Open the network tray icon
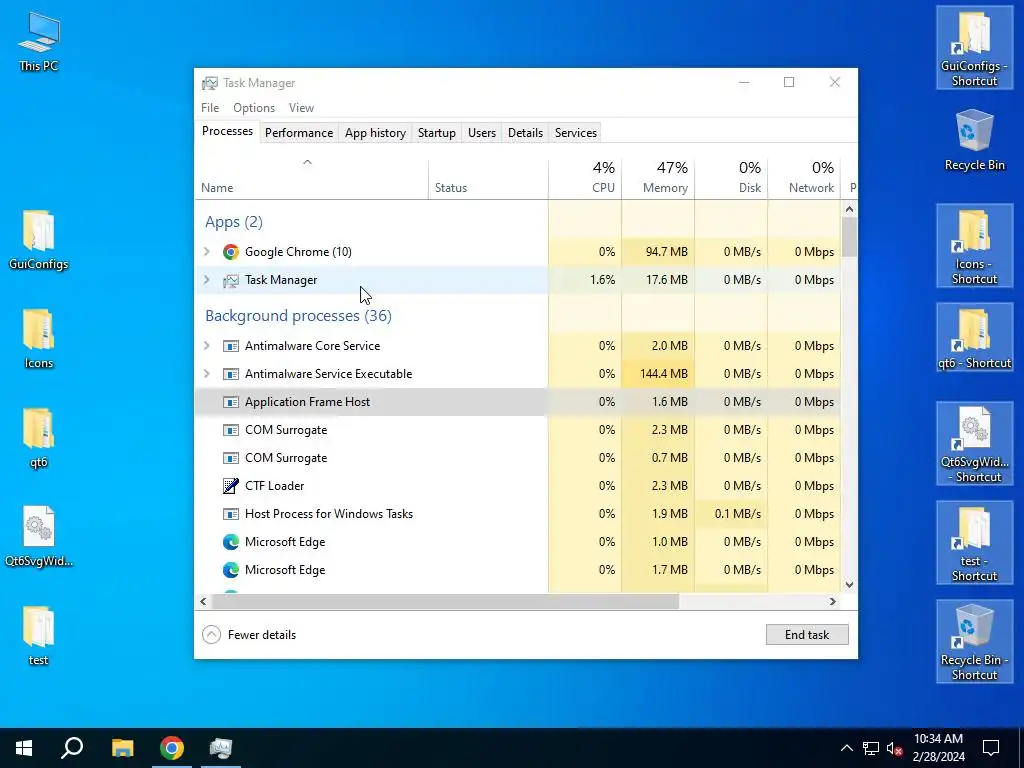The height and width of the screenshot is (768, 1024). [x=871, y=748]
